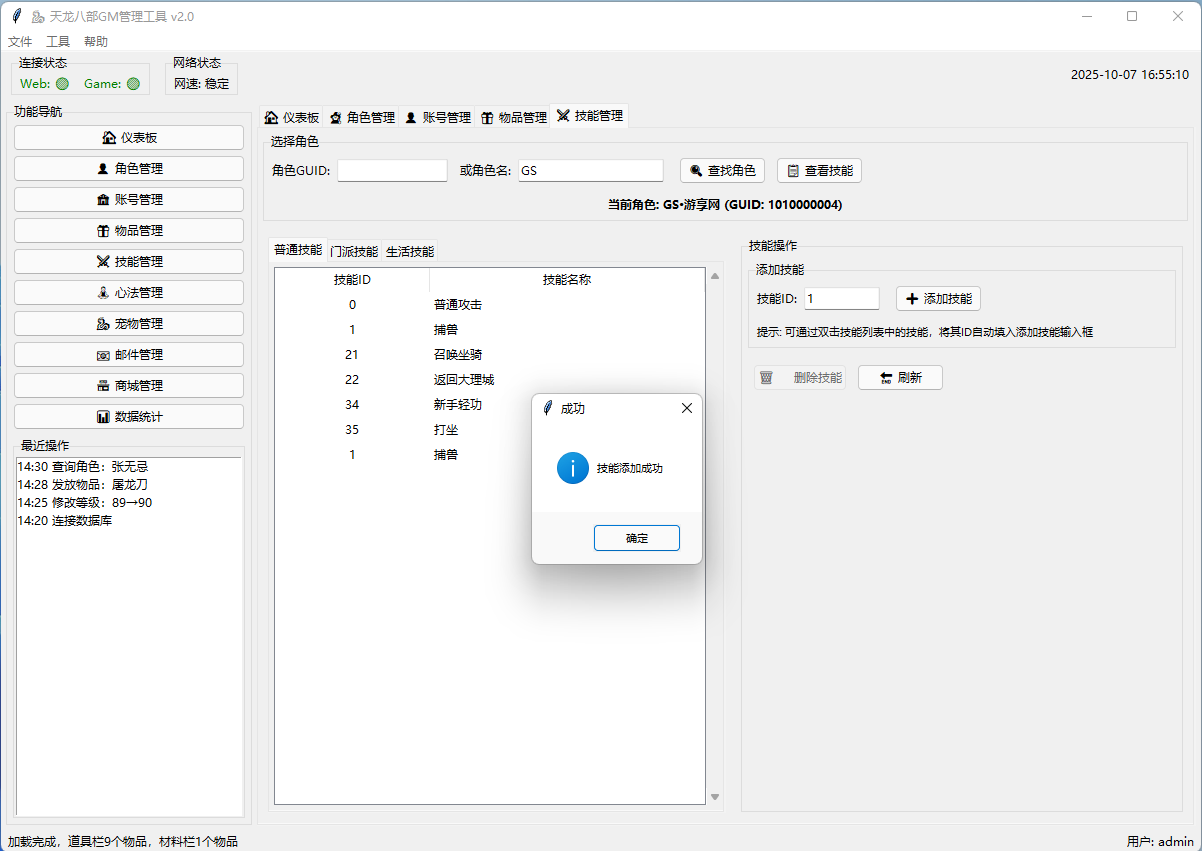
Task: Open Item Management (物品管理) in sidebar
Action: point(129,231)
